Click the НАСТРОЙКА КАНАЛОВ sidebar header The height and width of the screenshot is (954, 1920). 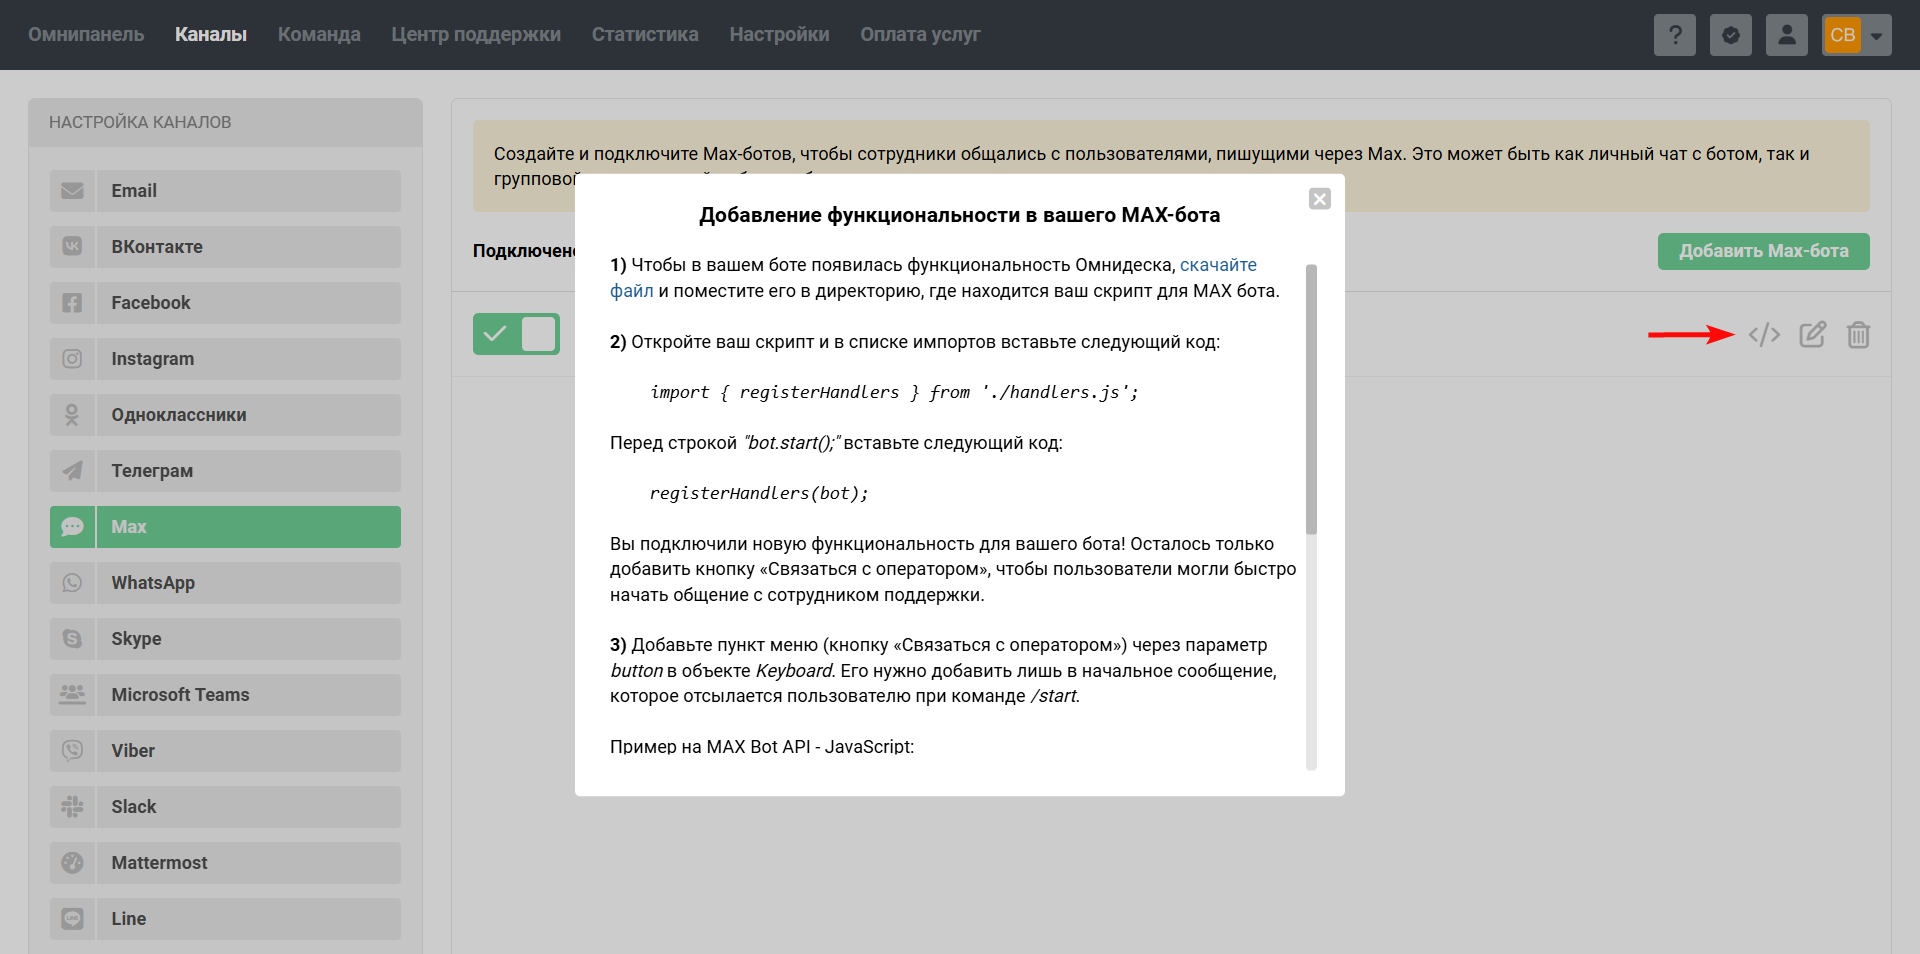pos(140,122)
